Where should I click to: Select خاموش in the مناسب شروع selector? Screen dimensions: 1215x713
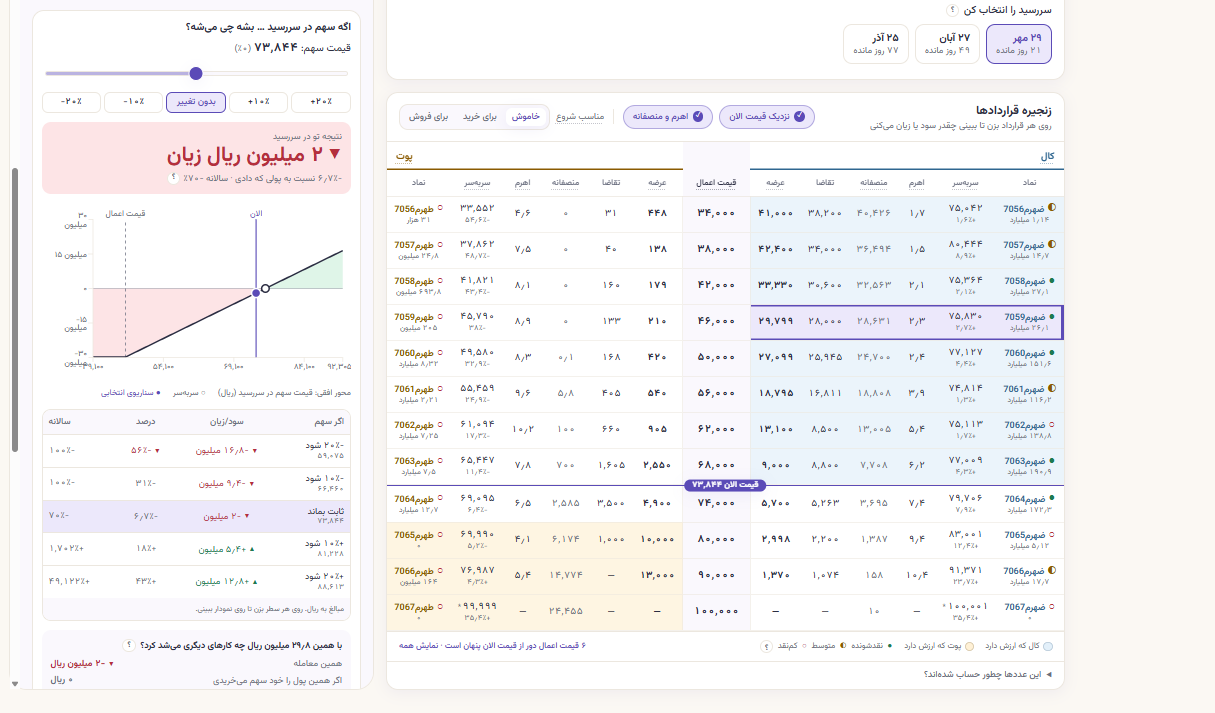tap(526, 117)
